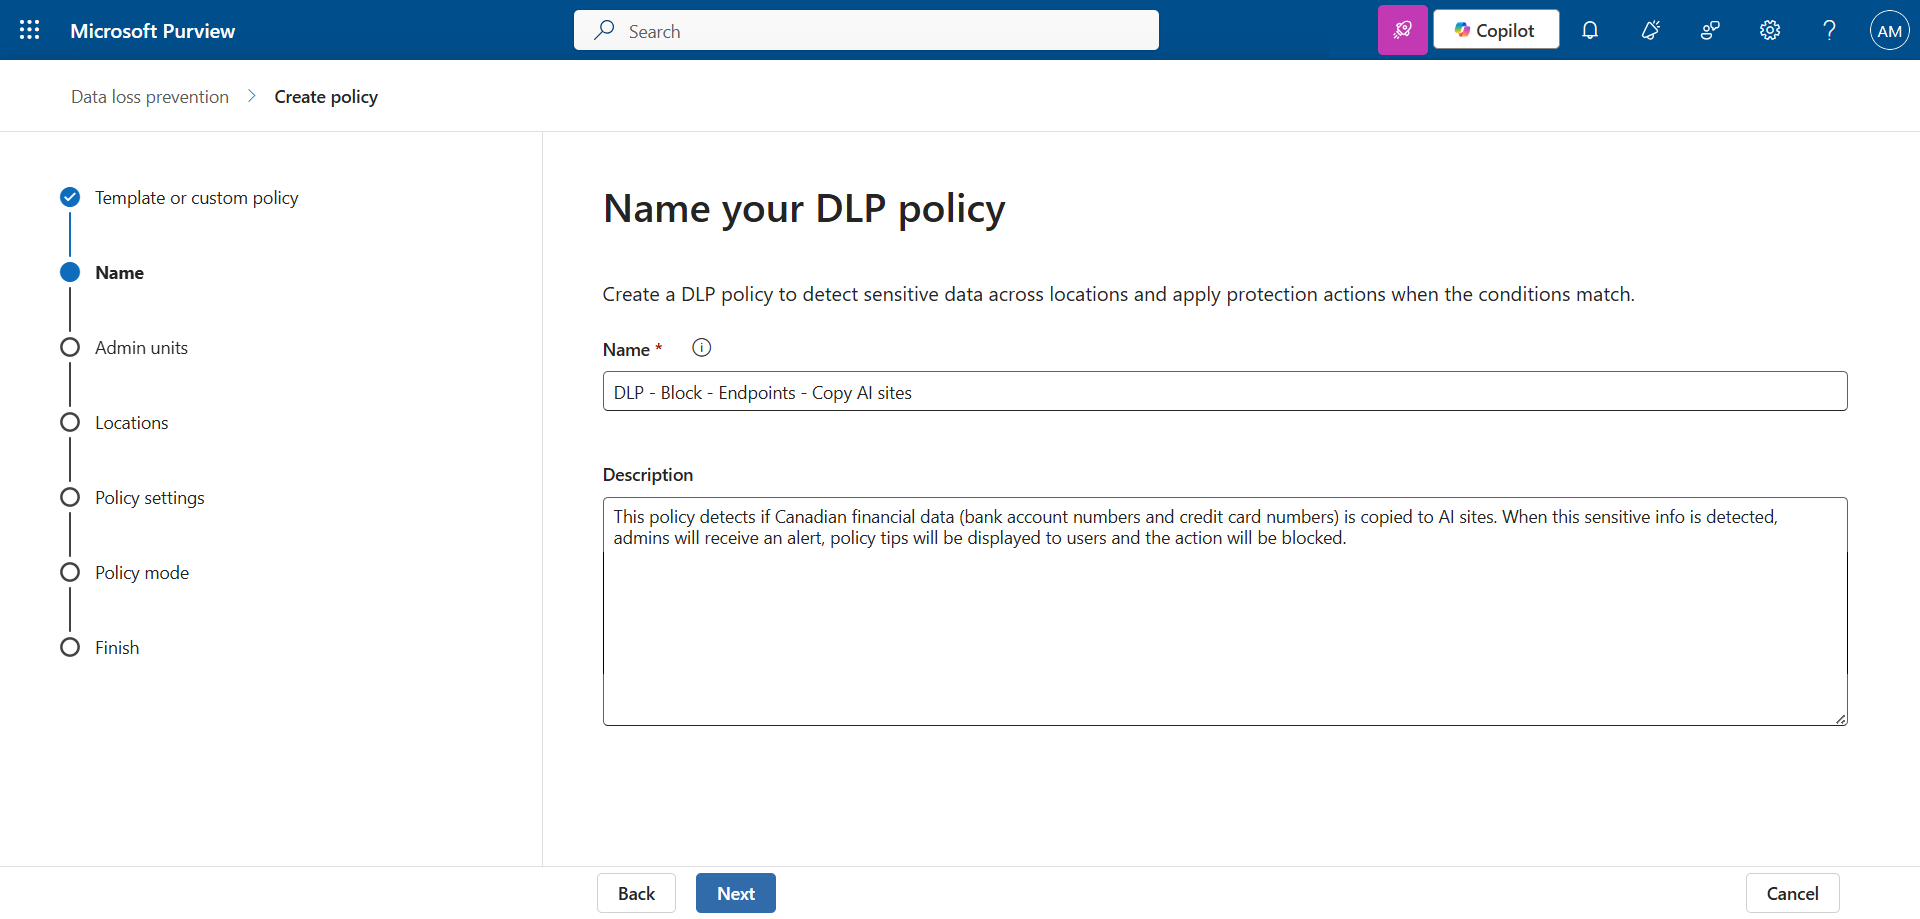Screen dimensions: 1920x919
Task: Open the help question mark
Action: pos(1829,30)
